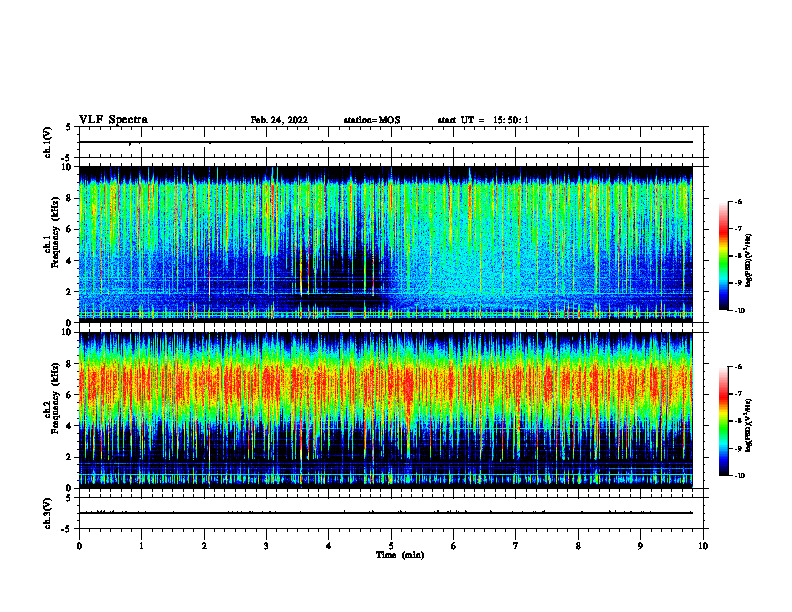Click the "Time (min)" axis title
This screenshot has width=792, height=612.
pyautogui.click(x=400, y=555)
